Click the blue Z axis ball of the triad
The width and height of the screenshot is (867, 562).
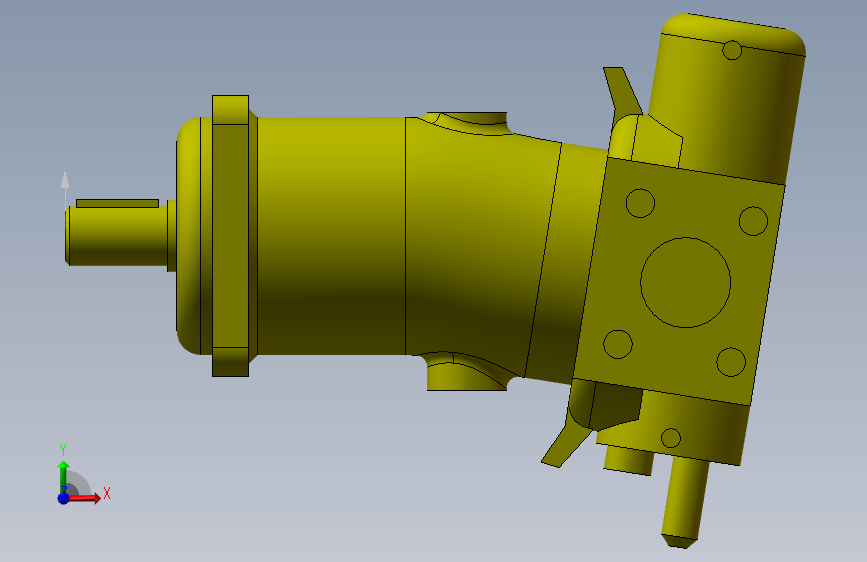coord(63,498)
